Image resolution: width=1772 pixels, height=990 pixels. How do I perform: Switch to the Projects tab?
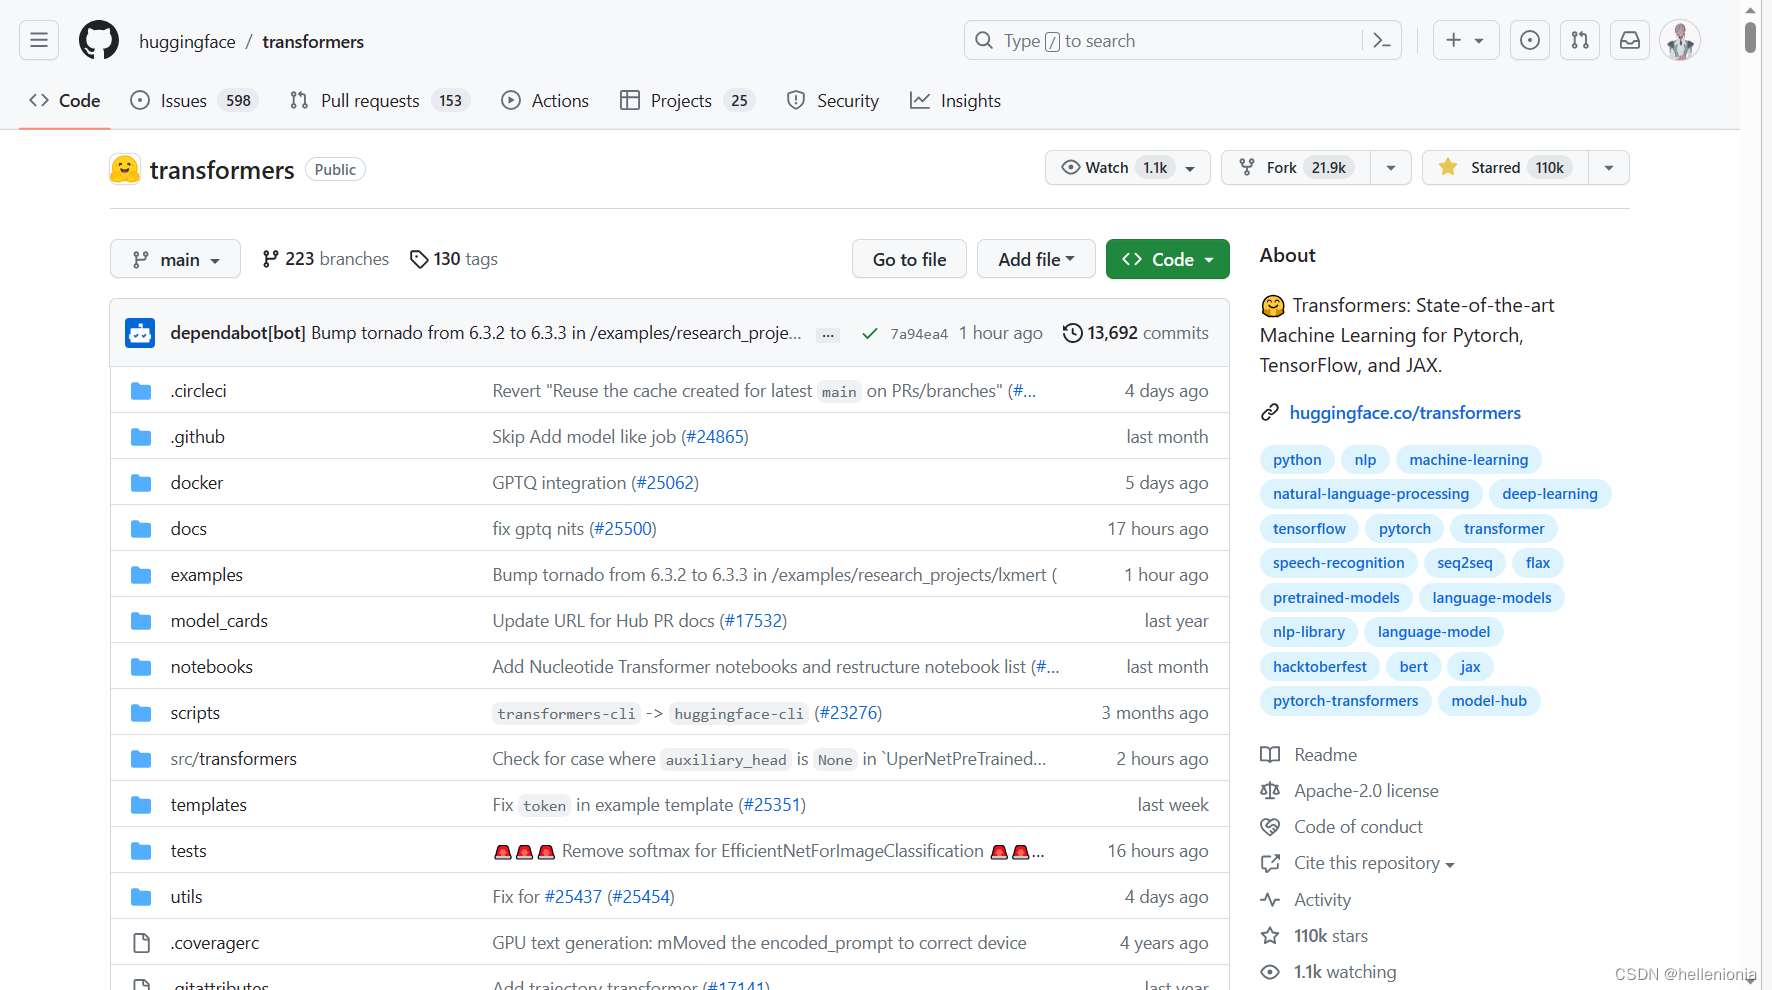click(x=687, y=101)
